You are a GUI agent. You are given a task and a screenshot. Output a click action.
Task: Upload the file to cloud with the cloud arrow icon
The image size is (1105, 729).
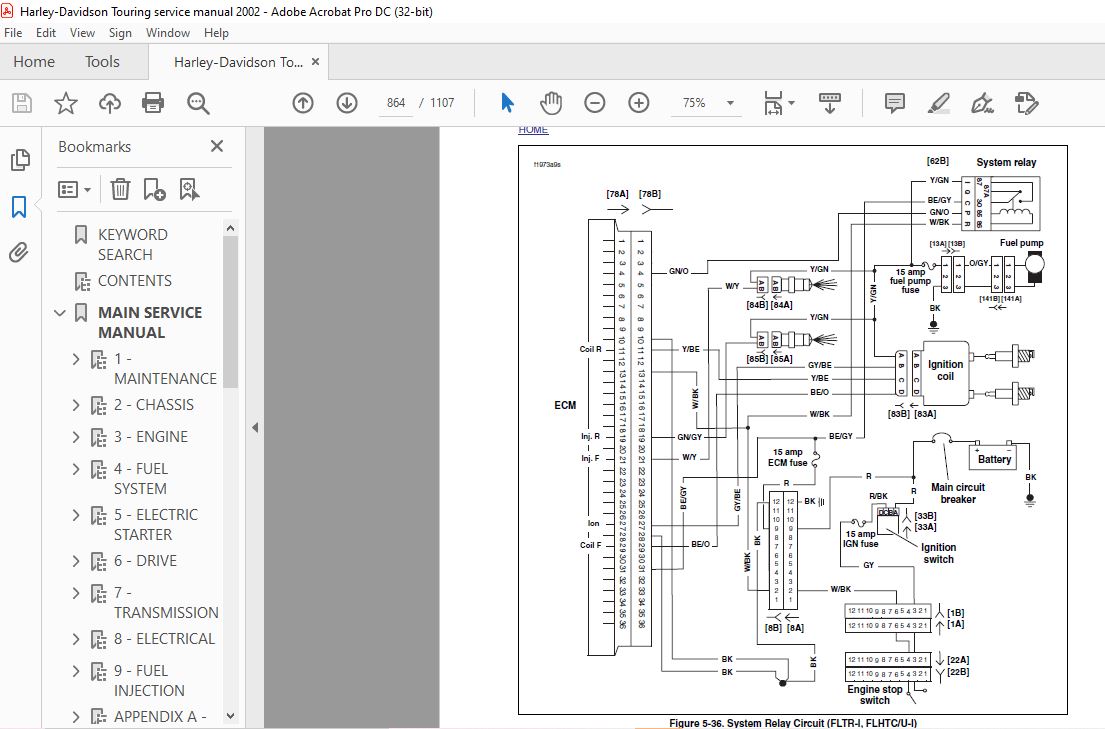[x=109, y=103]
